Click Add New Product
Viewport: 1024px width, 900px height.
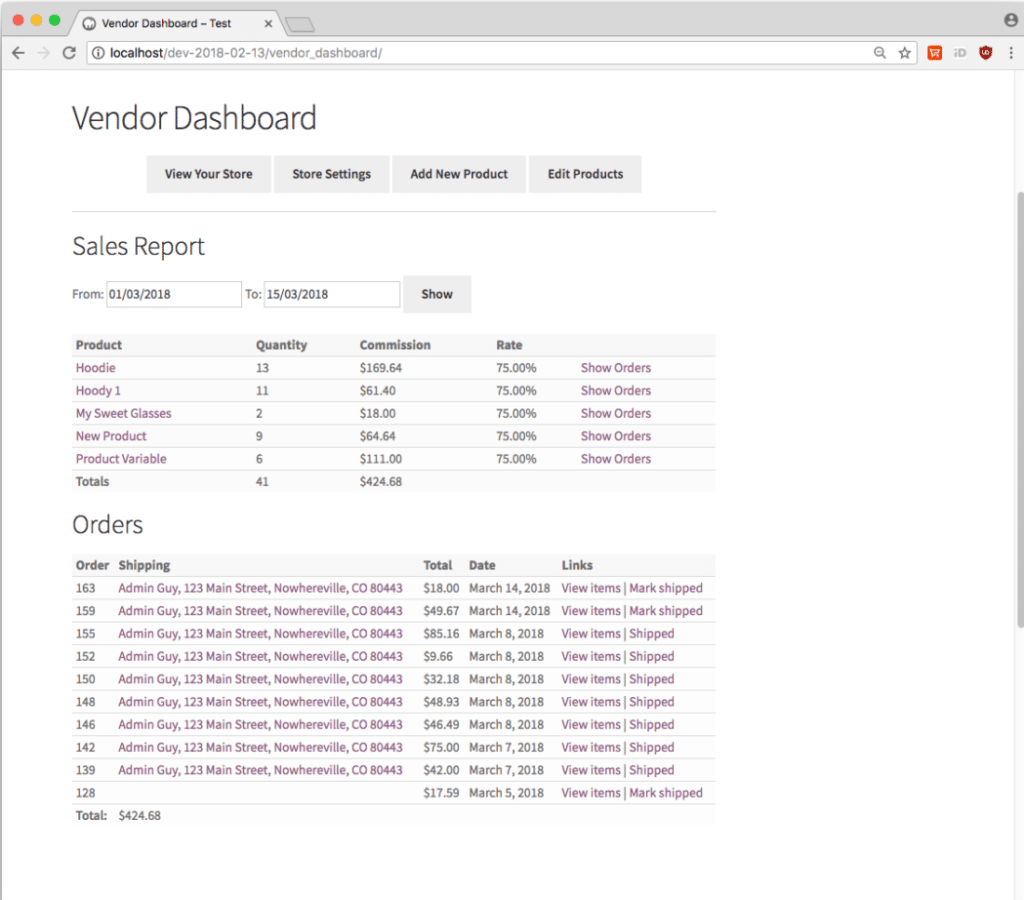(459, 173)
